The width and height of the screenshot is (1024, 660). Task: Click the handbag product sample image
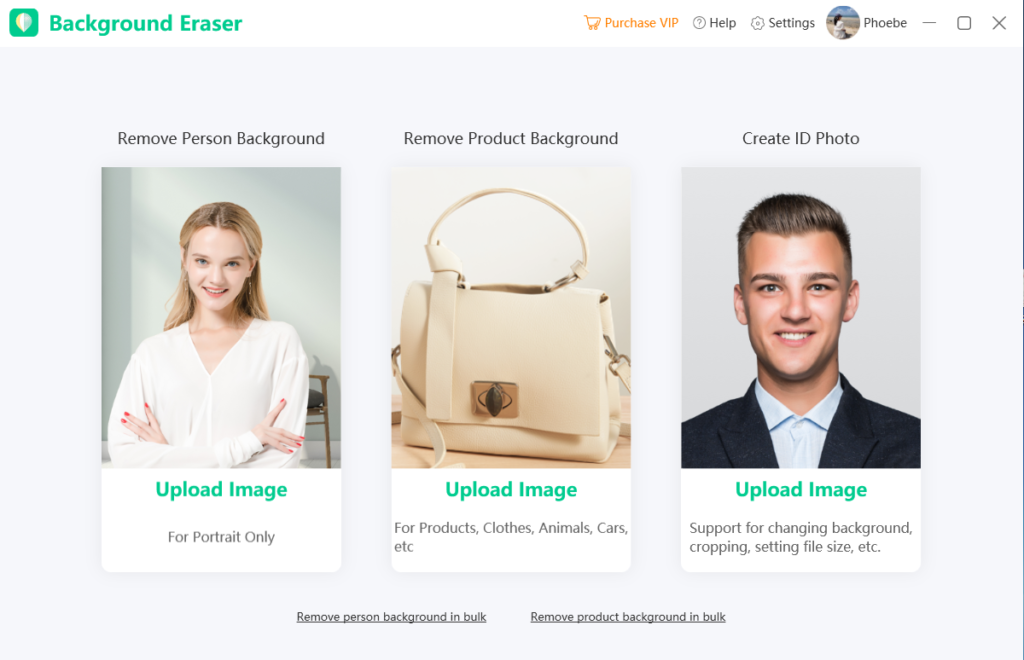511,317
